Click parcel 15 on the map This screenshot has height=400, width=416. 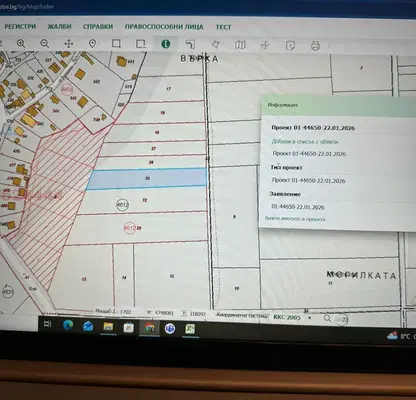(x=172, y=276)
